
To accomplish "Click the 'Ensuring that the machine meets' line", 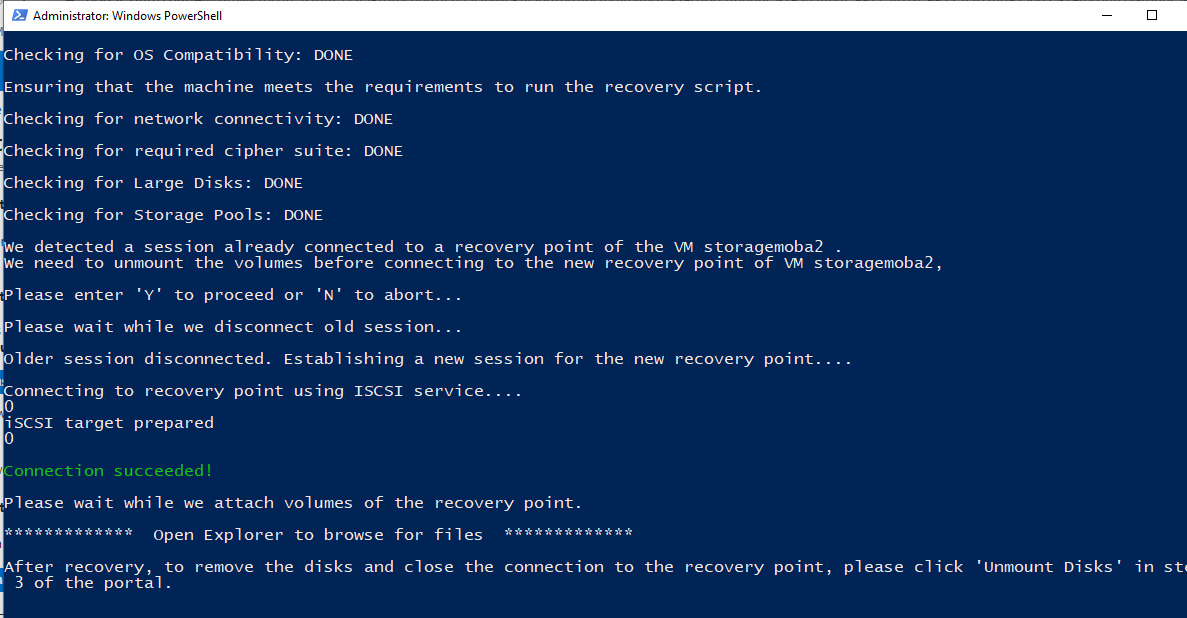I will pyautogui.click(x=382, y=87).
